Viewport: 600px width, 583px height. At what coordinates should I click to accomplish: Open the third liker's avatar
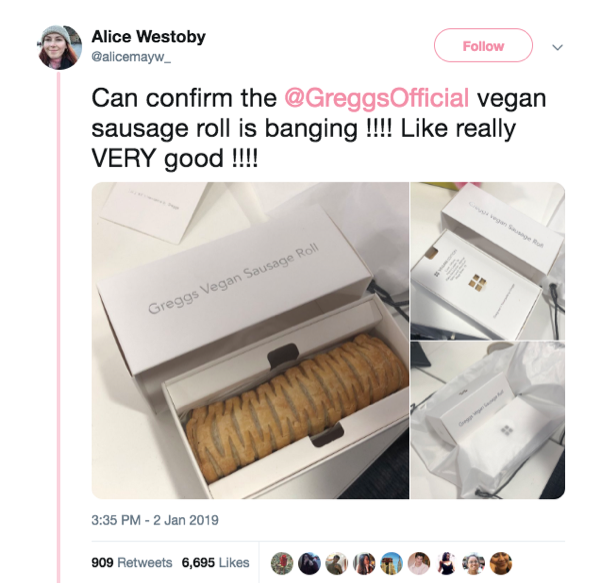pyautogui.click(x=336, y=563)
